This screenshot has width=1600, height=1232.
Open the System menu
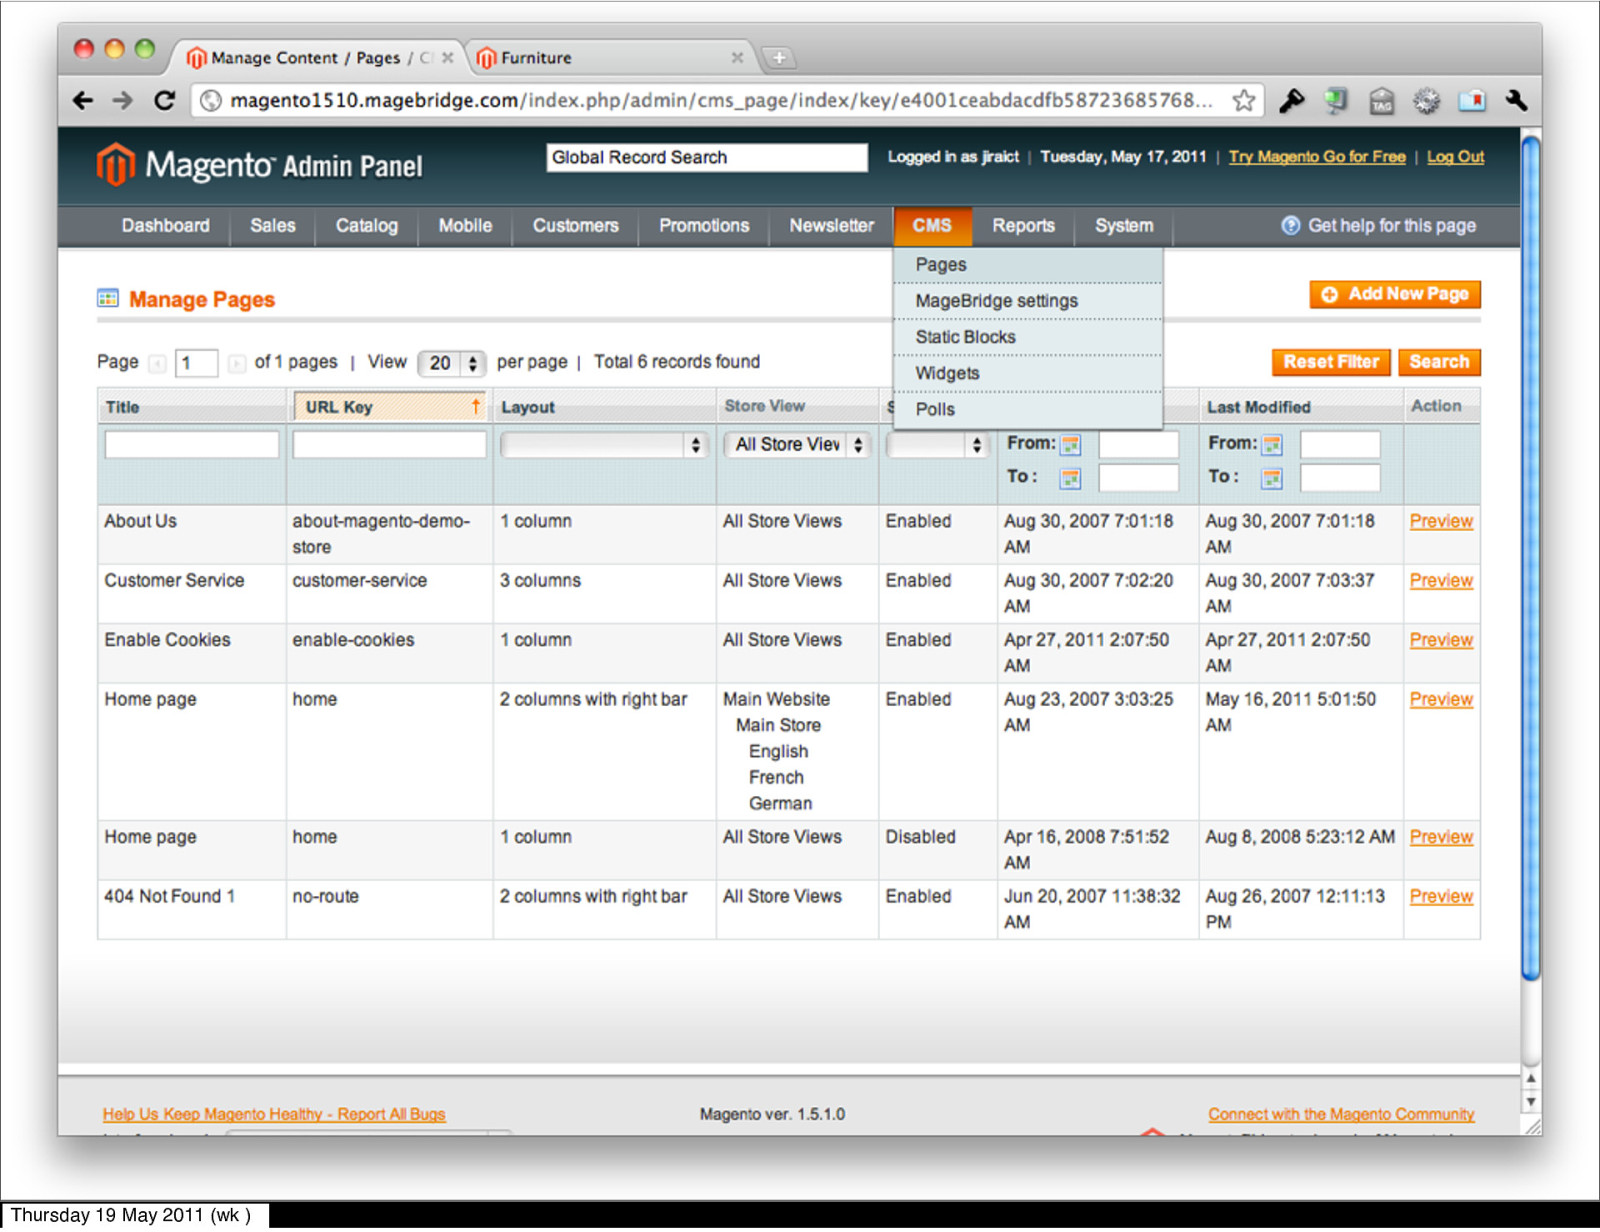[1124, 226]
